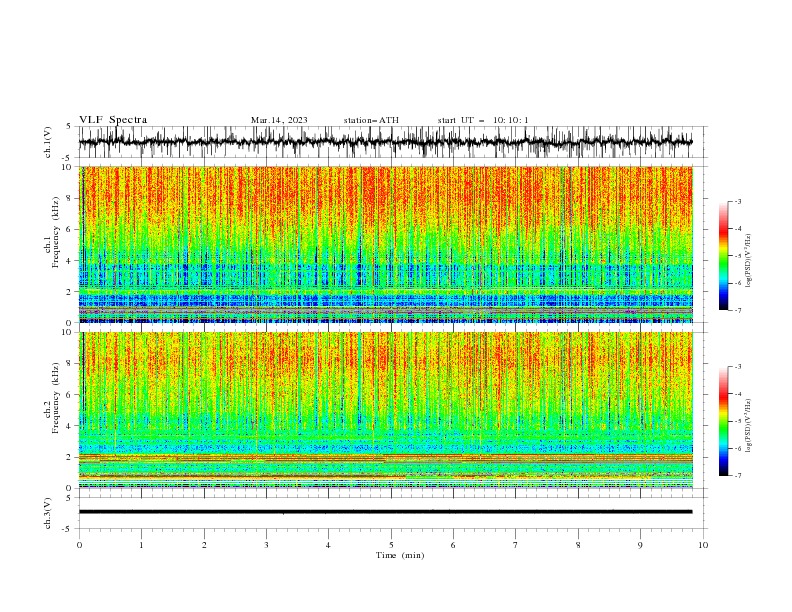Image resolution: width=792 pixels, height=612 pixels.
Task: Click the ch.1 spectrogram panel
Action: tap(386, 244)
